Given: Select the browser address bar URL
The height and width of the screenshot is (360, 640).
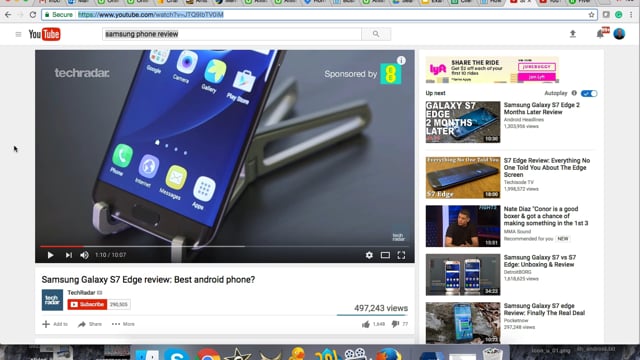Looking at the screenshot, I should 151,15.
